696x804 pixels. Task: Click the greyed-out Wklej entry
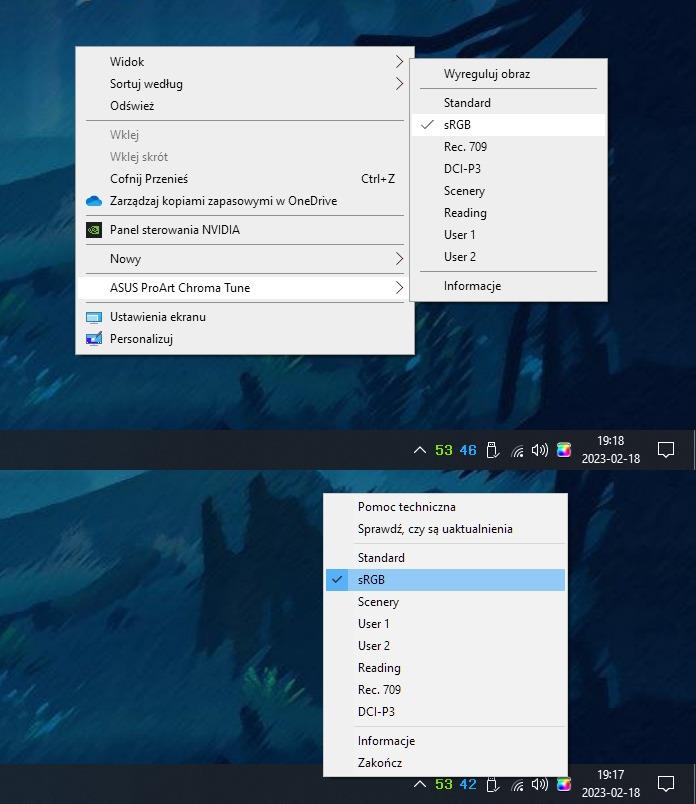click(245, 135)
